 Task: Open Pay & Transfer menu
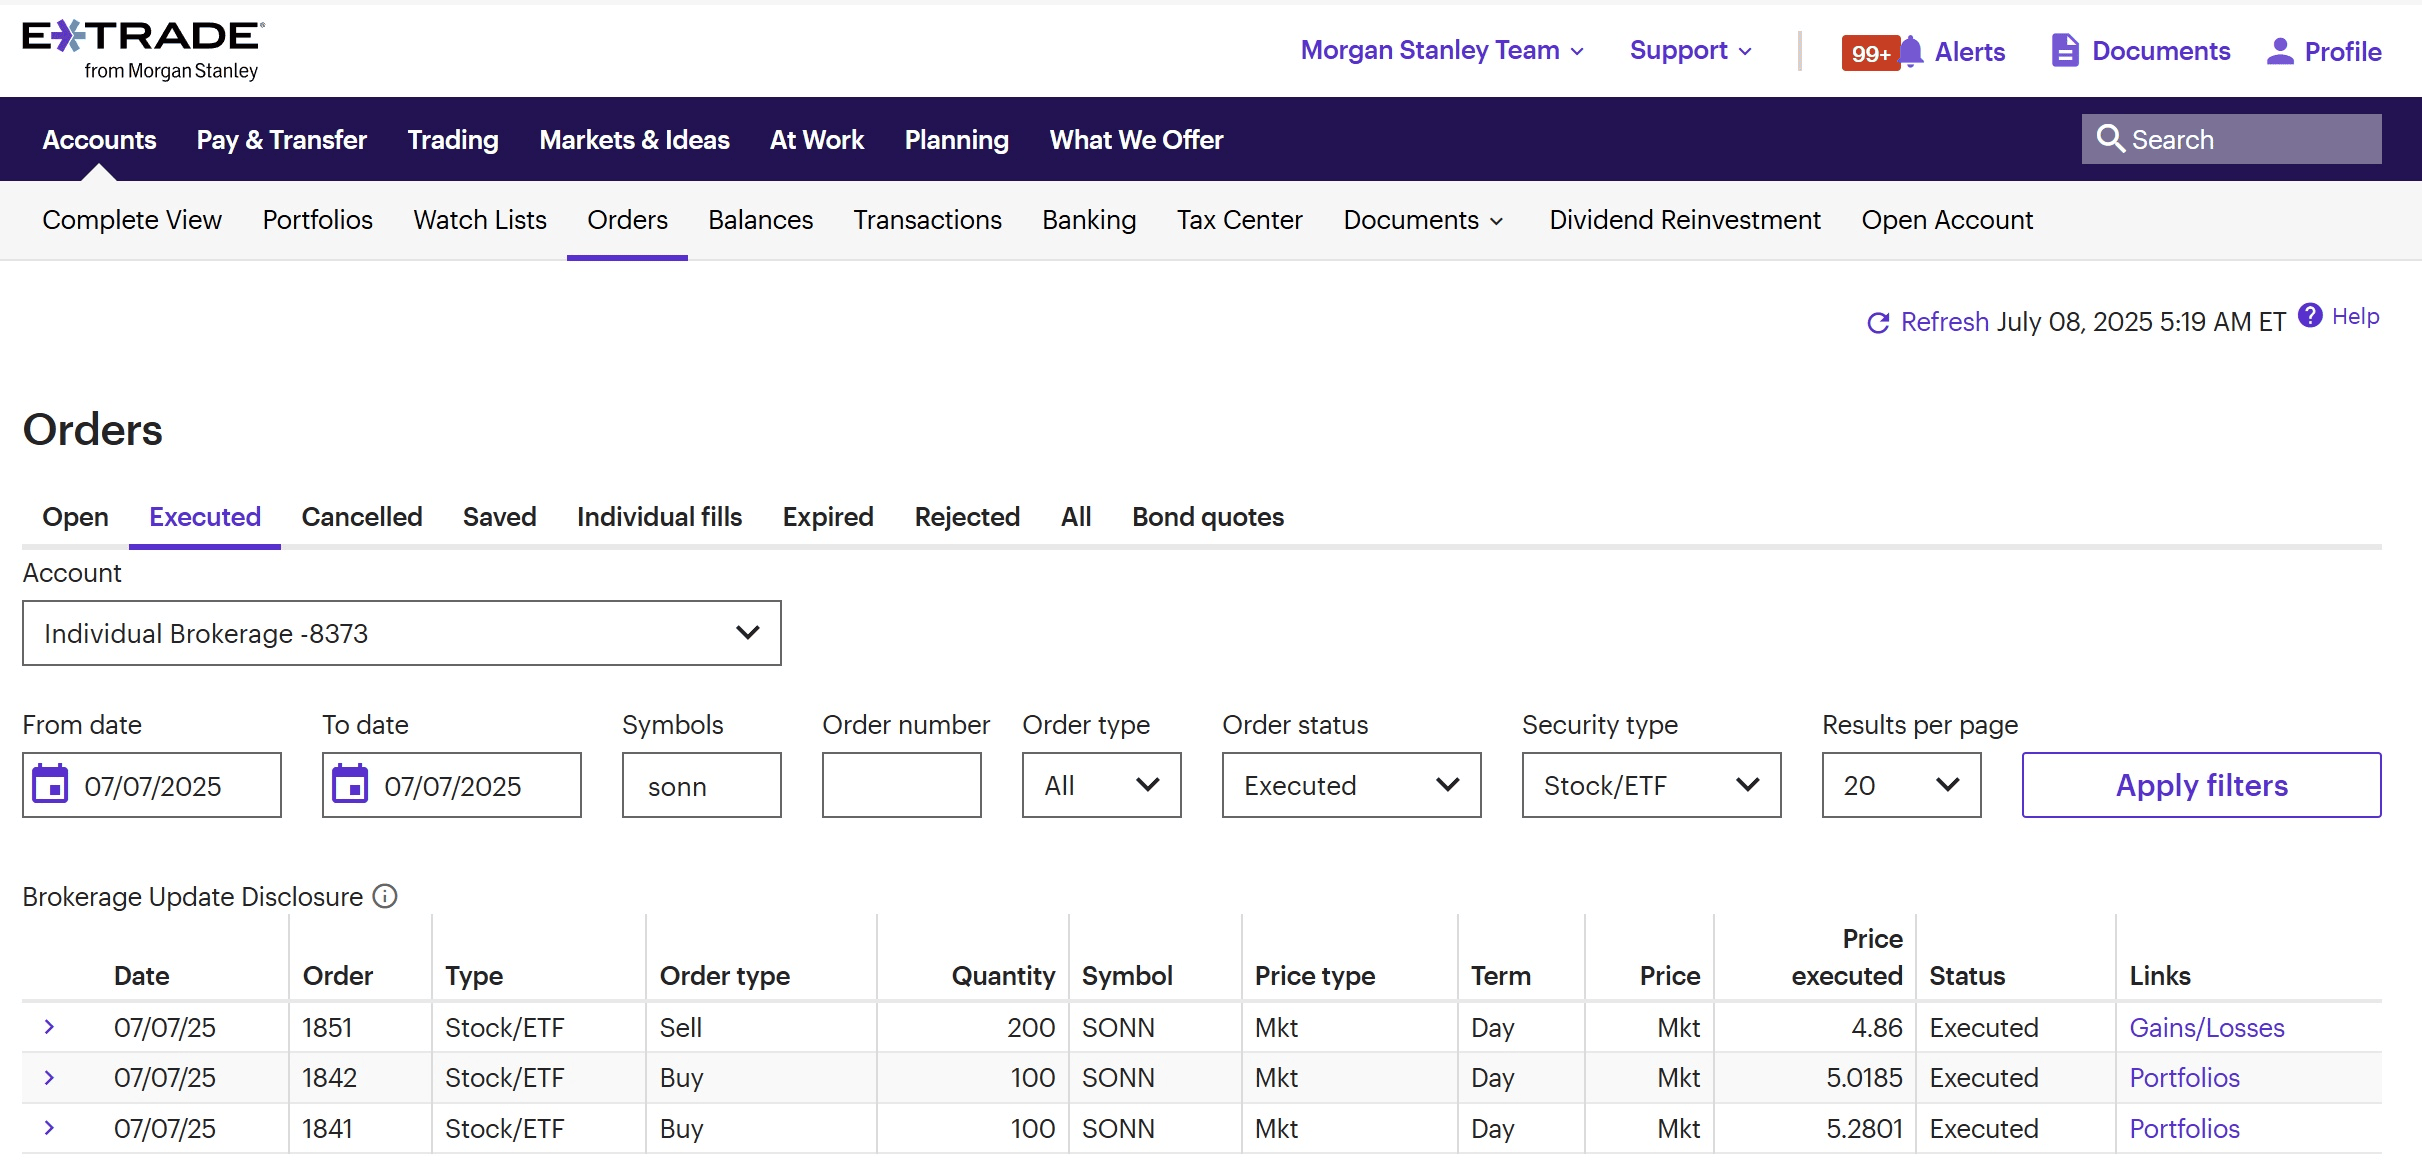(x=282, y=140)
